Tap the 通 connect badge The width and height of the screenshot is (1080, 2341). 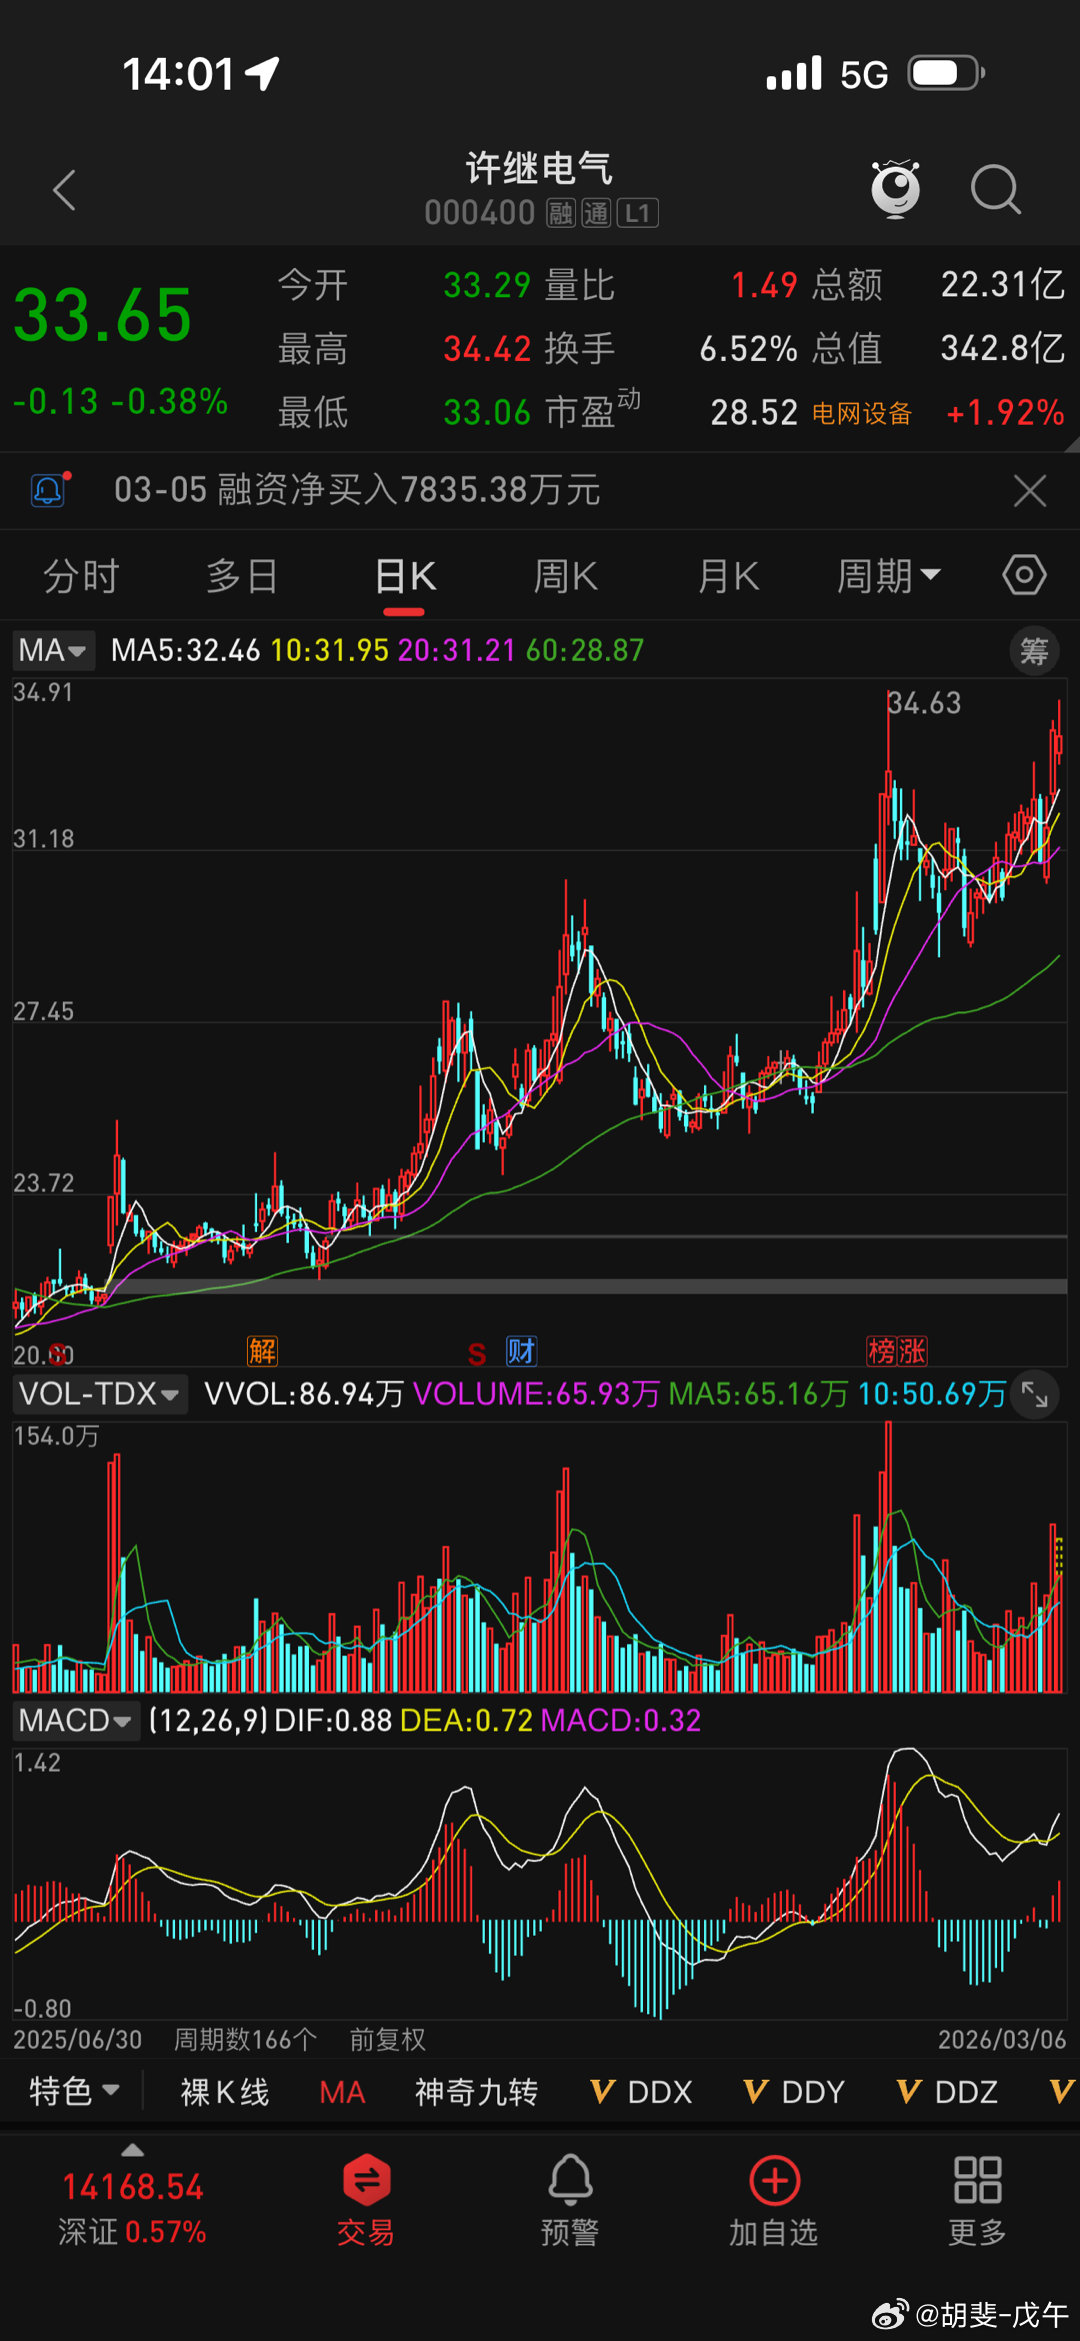pyautogui.click(x=596, y=213)
